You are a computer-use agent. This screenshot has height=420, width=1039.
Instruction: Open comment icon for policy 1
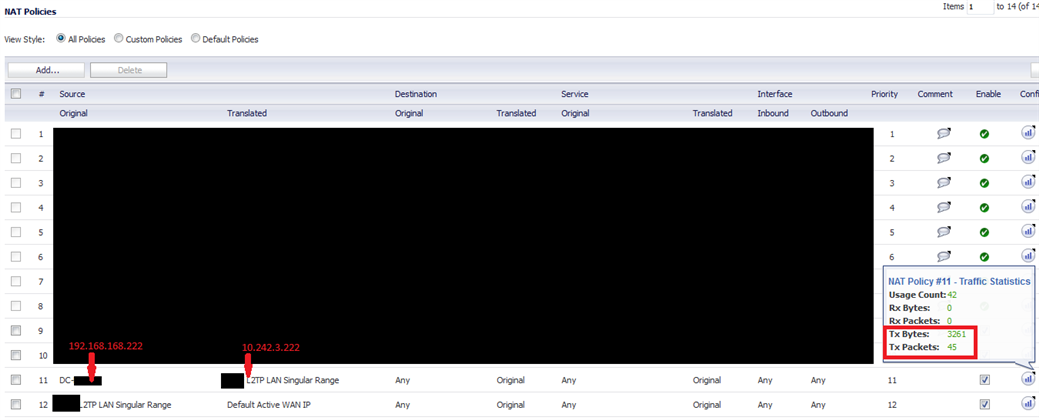(x=944, y=134)
